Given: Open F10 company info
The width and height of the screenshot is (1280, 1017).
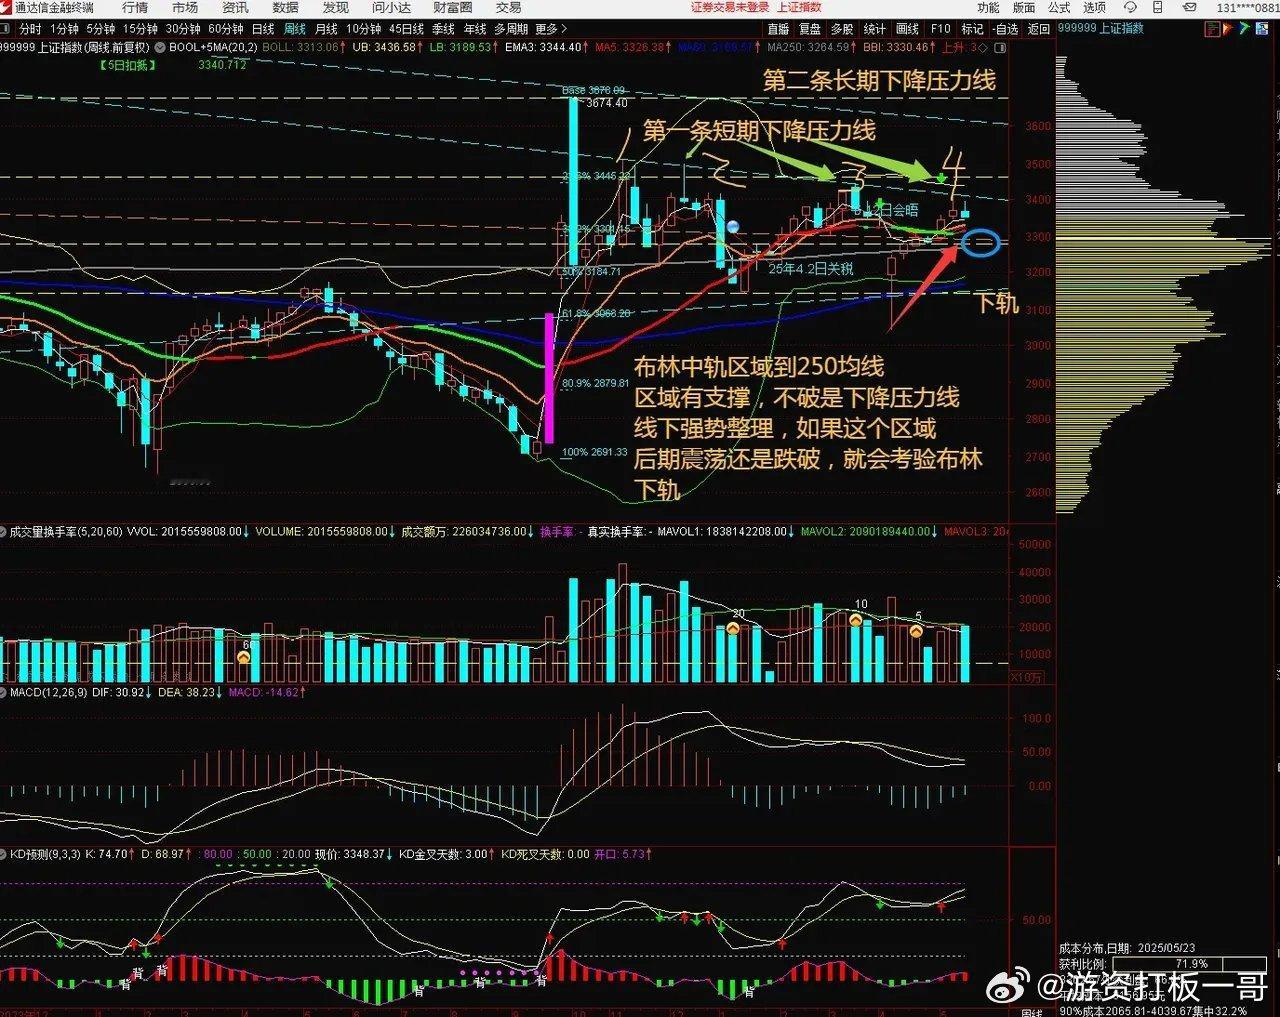Looking at the screenshot, I should pos(941,29).
